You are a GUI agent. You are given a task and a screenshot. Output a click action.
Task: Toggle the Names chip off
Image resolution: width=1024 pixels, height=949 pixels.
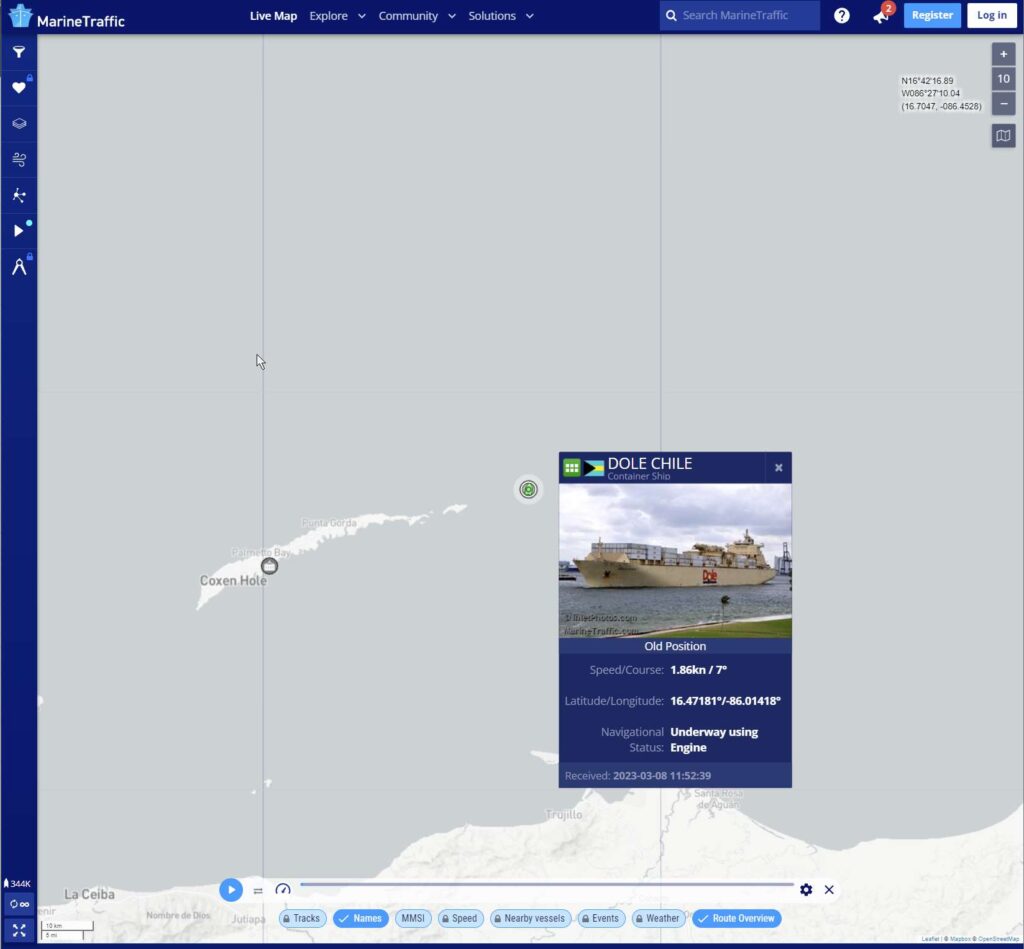360,918
